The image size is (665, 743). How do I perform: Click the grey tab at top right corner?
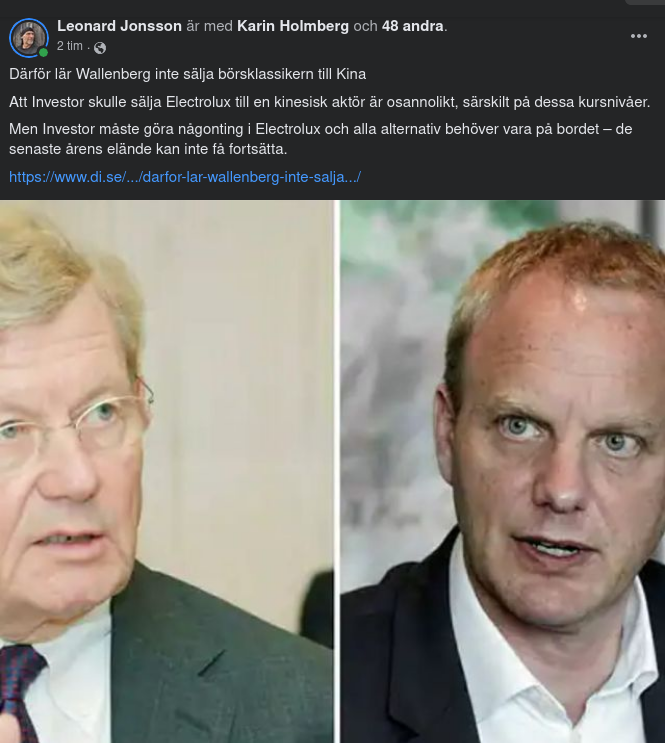point(645,2)
